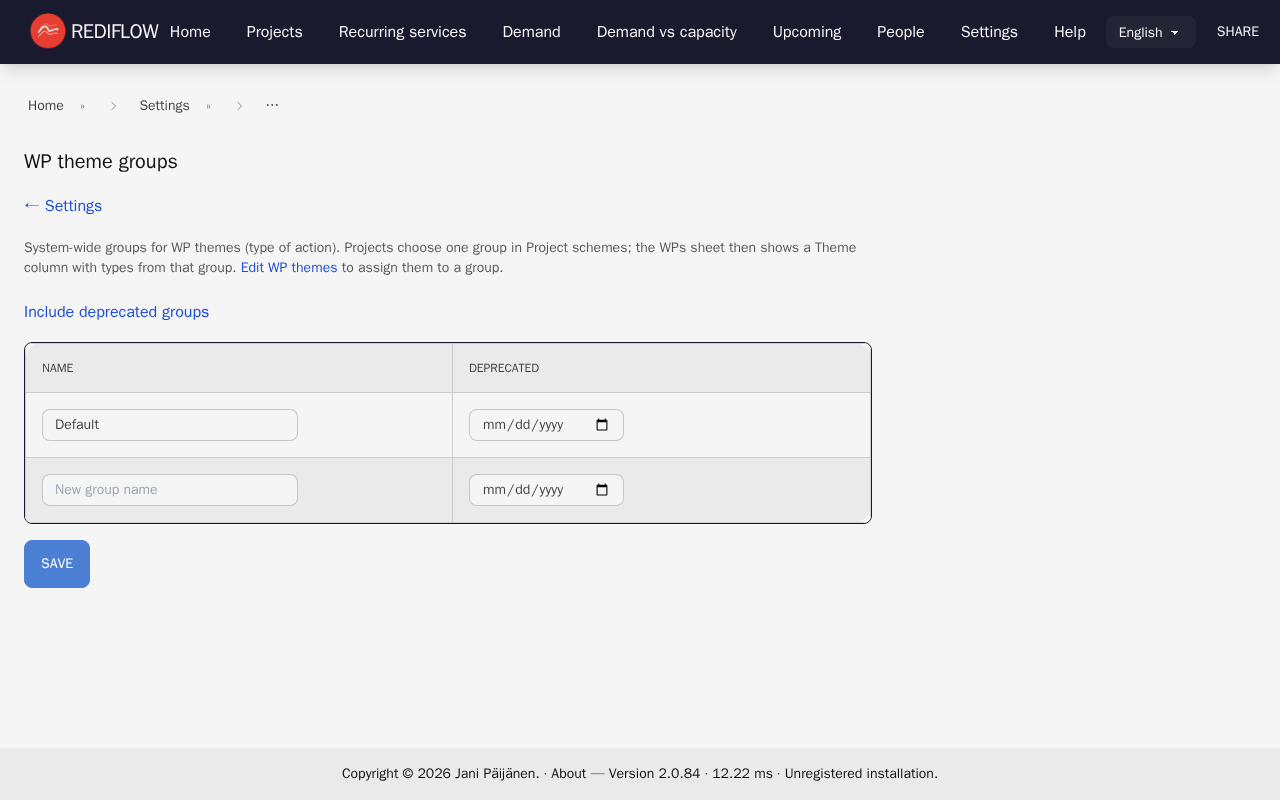Click the Rediflow logo icon
This screenshot has width=1280, height=800.
point(46,31)
